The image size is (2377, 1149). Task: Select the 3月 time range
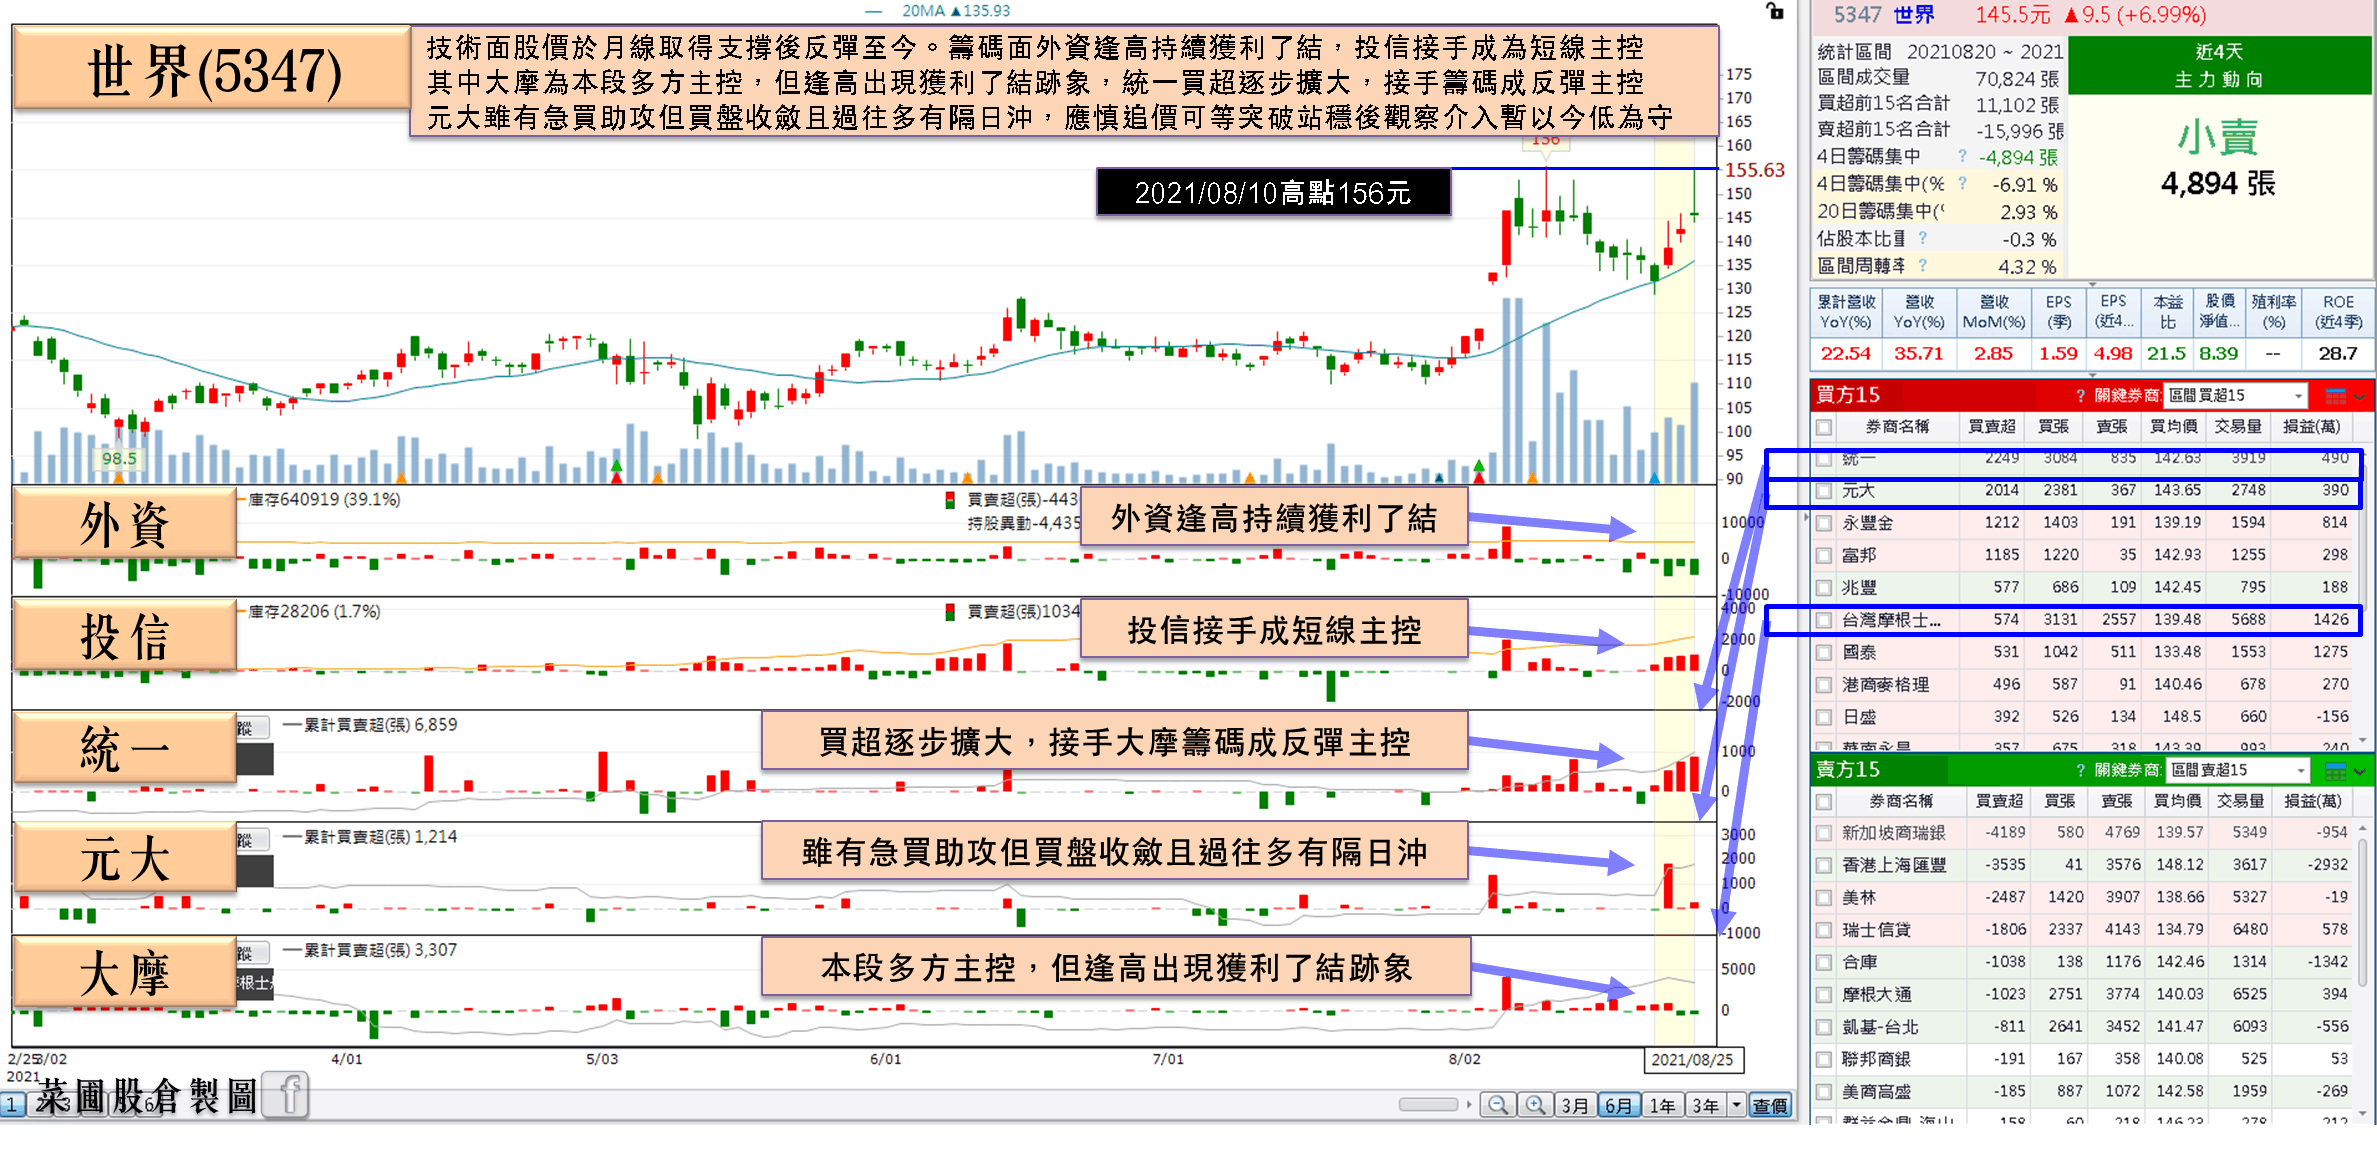tap(1575, 1105)
